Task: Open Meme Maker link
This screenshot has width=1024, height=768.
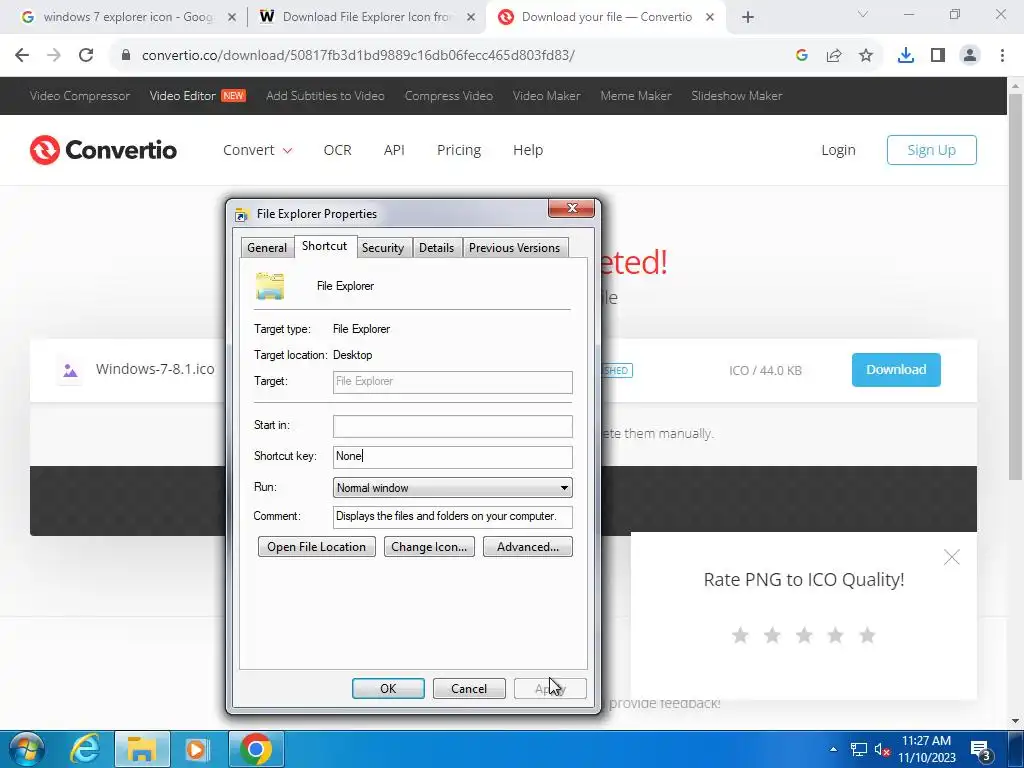Action: [635, 96]
